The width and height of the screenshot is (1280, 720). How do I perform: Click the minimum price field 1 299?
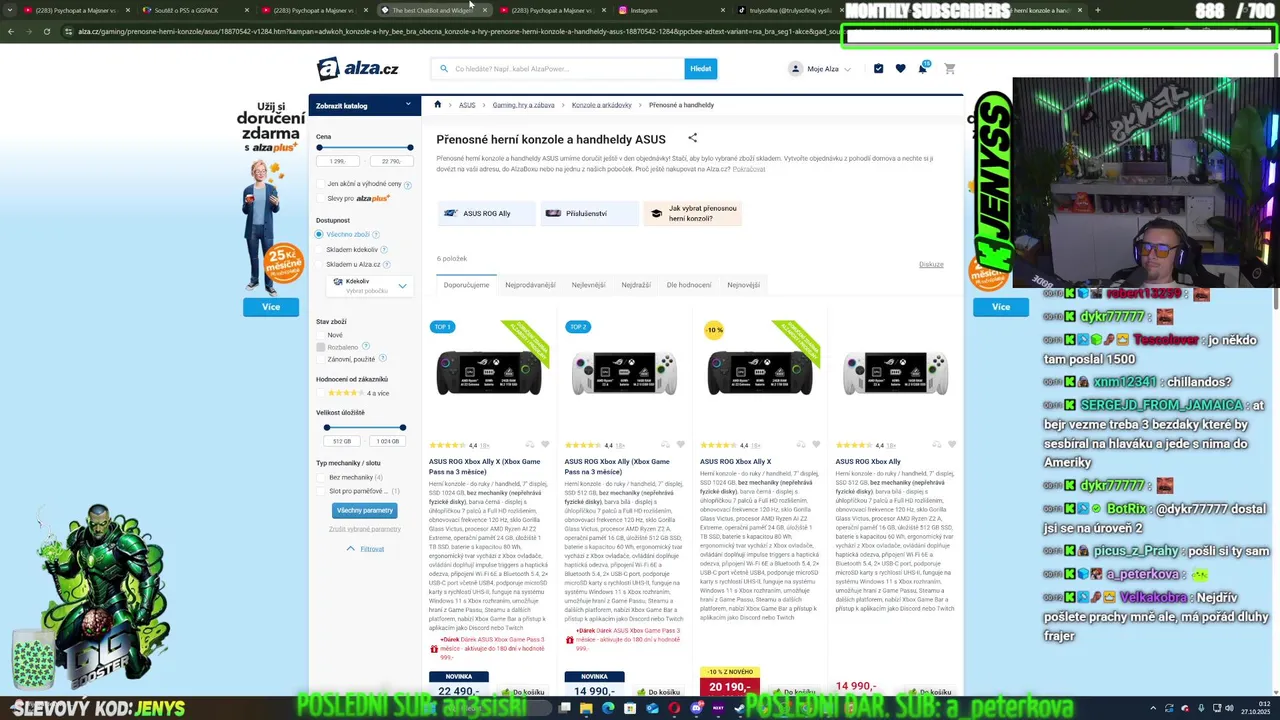click(338, 161)
